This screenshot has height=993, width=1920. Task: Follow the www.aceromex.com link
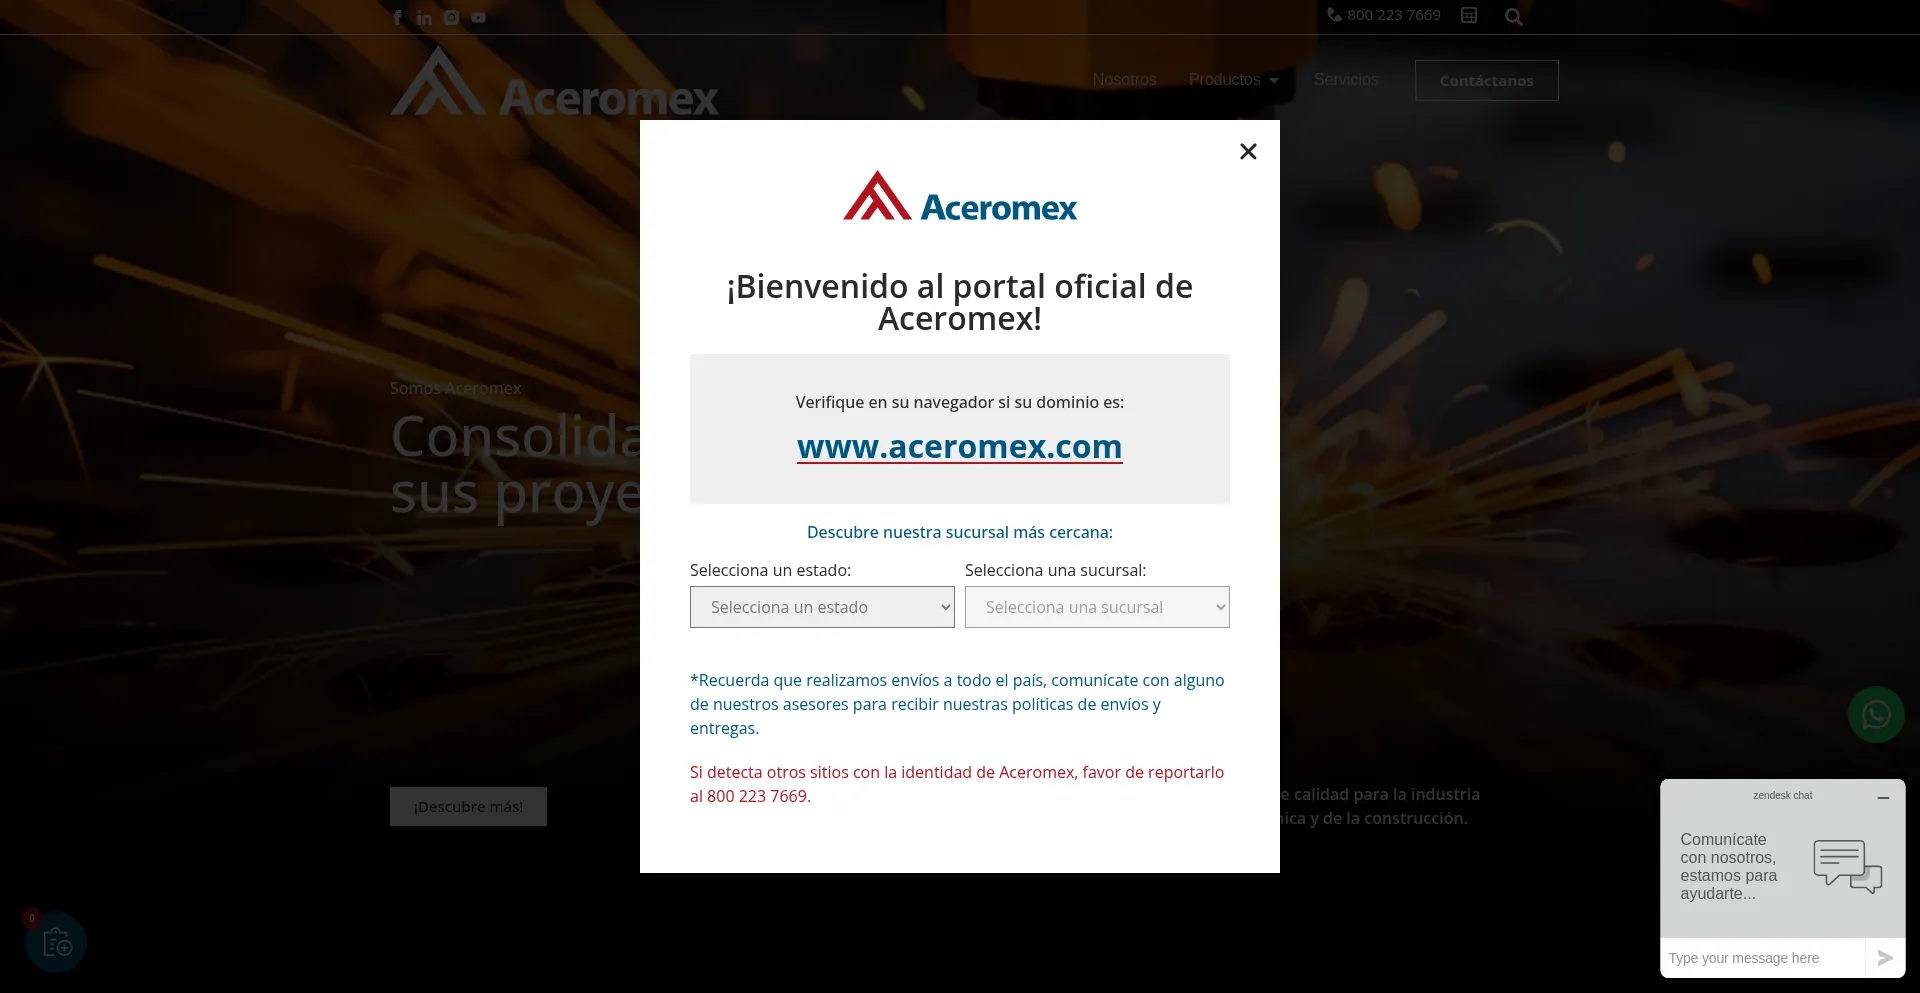(959, 447)
